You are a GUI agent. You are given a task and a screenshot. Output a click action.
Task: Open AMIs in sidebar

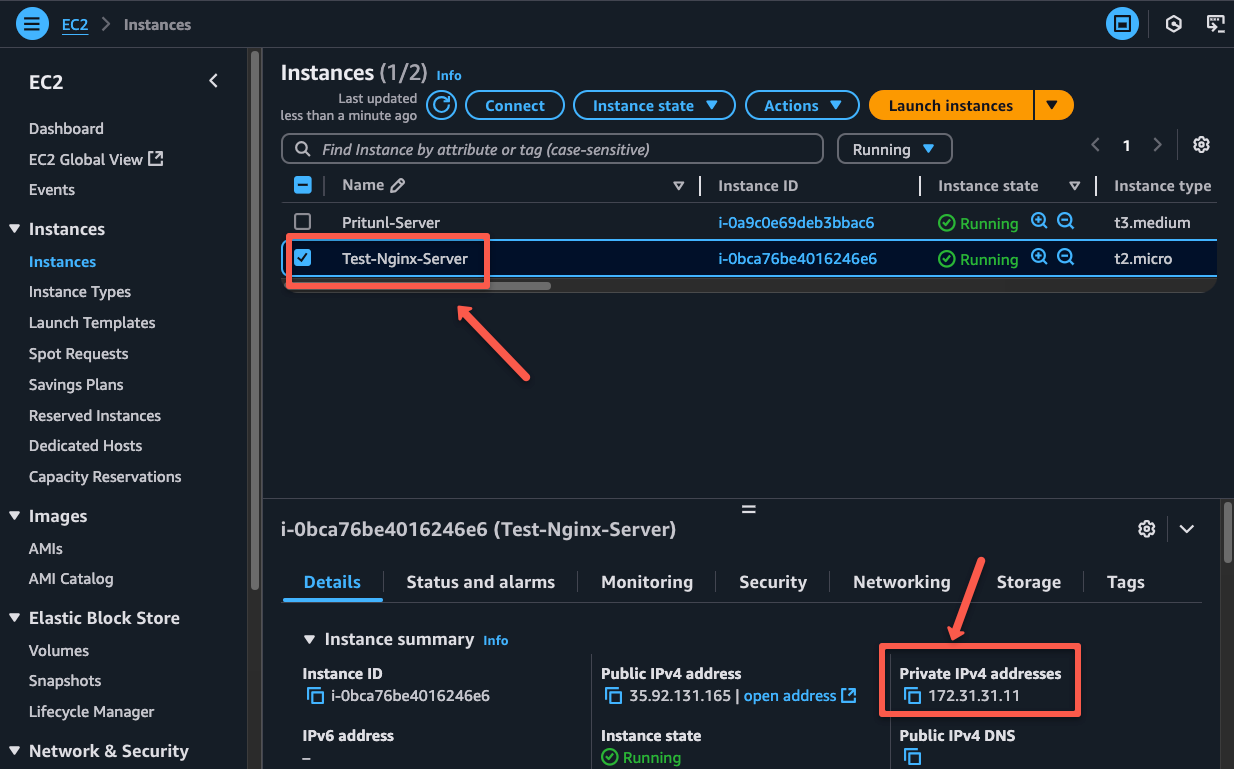46,548
